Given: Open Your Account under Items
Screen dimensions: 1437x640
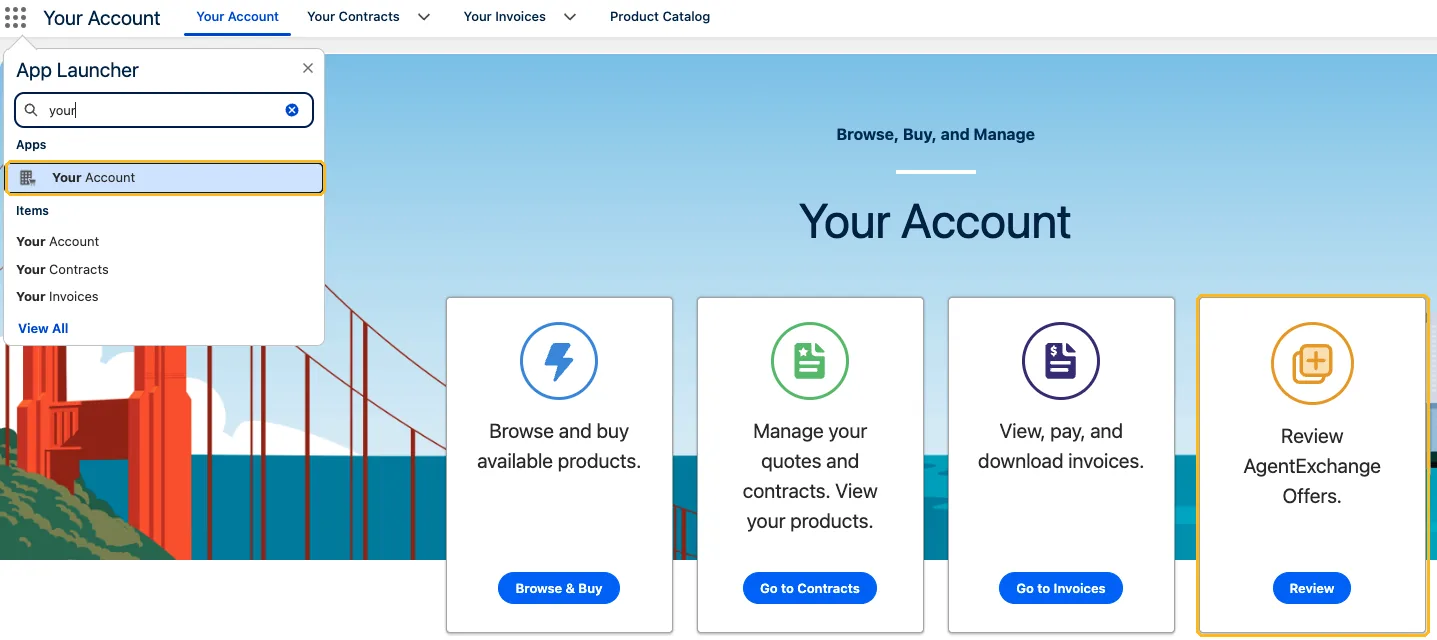Looking at the screenshot, I should tap(58, 242).
